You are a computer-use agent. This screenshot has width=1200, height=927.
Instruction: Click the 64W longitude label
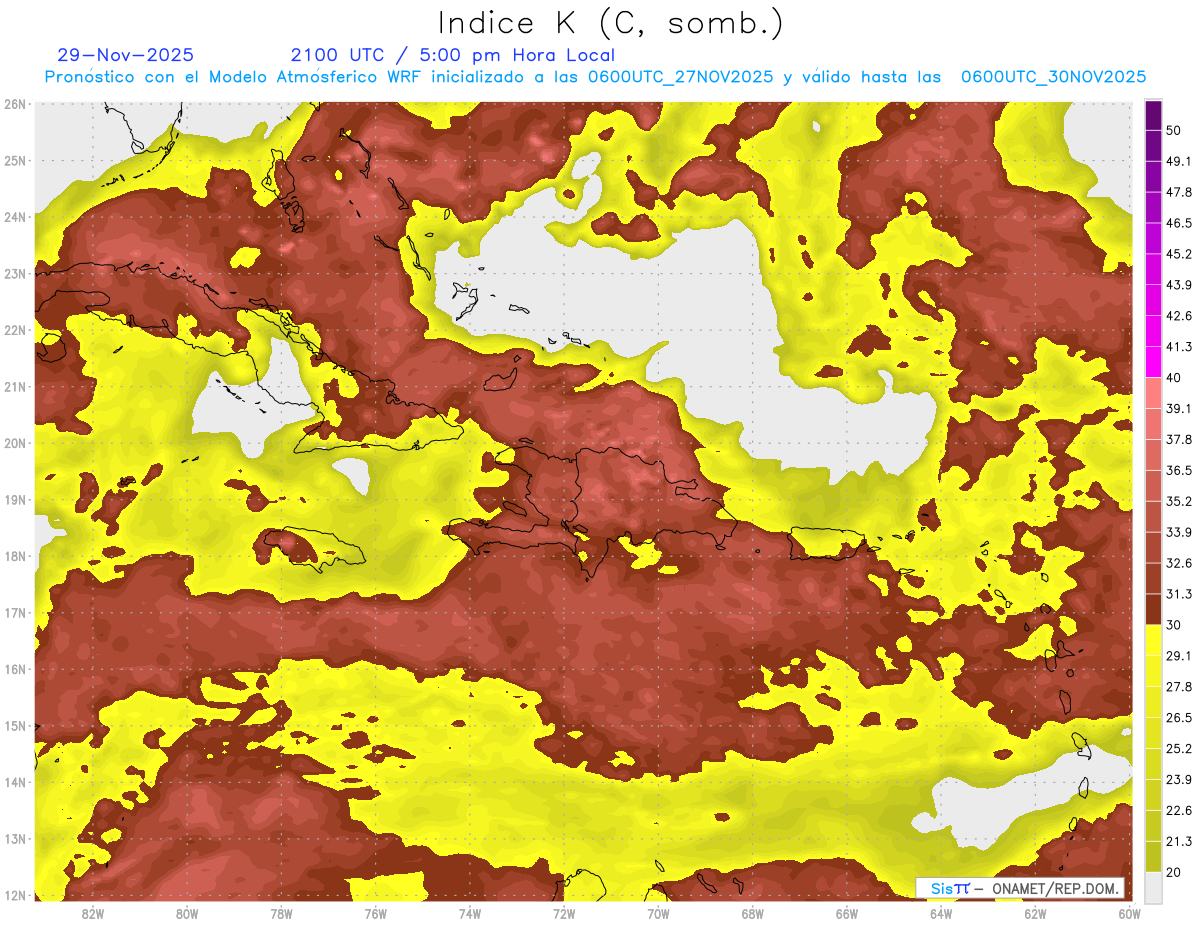(941, 913)
